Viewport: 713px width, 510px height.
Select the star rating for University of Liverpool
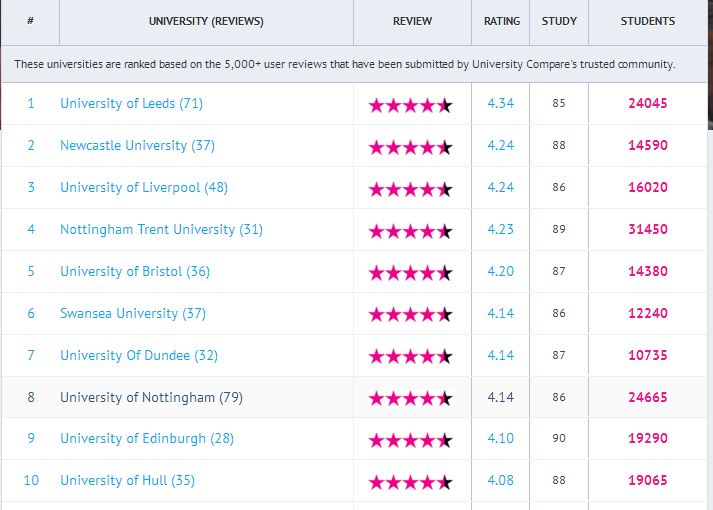click(x=411, y=189)
